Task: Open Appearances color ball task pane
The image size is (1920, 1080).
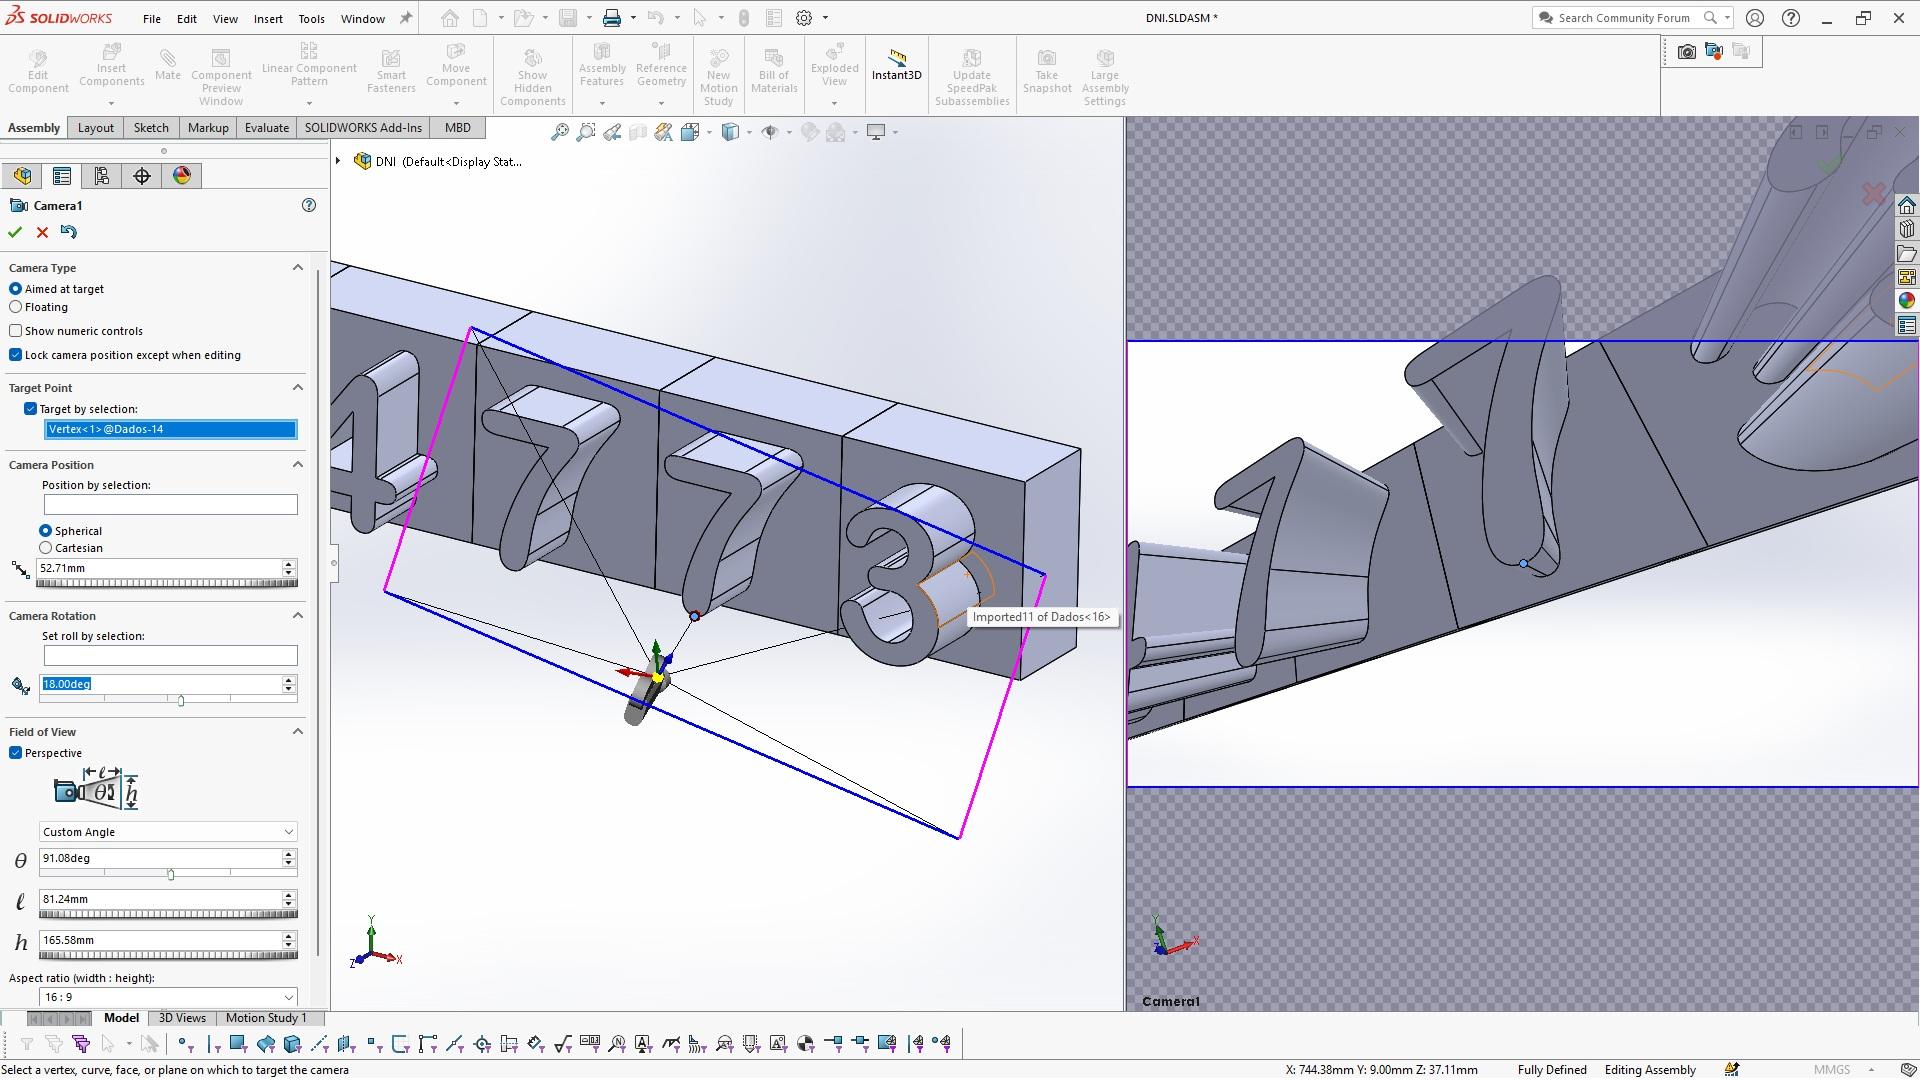Action: coord(1907,301)
